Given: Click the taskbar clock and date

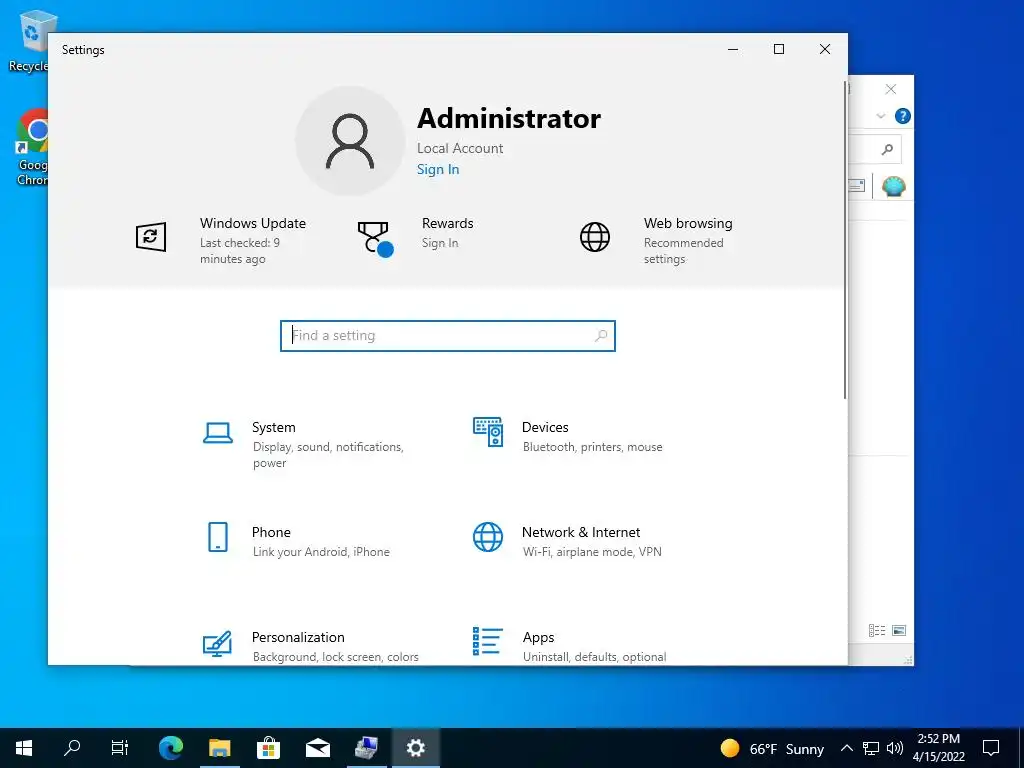Looking at the screenshot, I should pyautogui.click(x=938, y=748).
